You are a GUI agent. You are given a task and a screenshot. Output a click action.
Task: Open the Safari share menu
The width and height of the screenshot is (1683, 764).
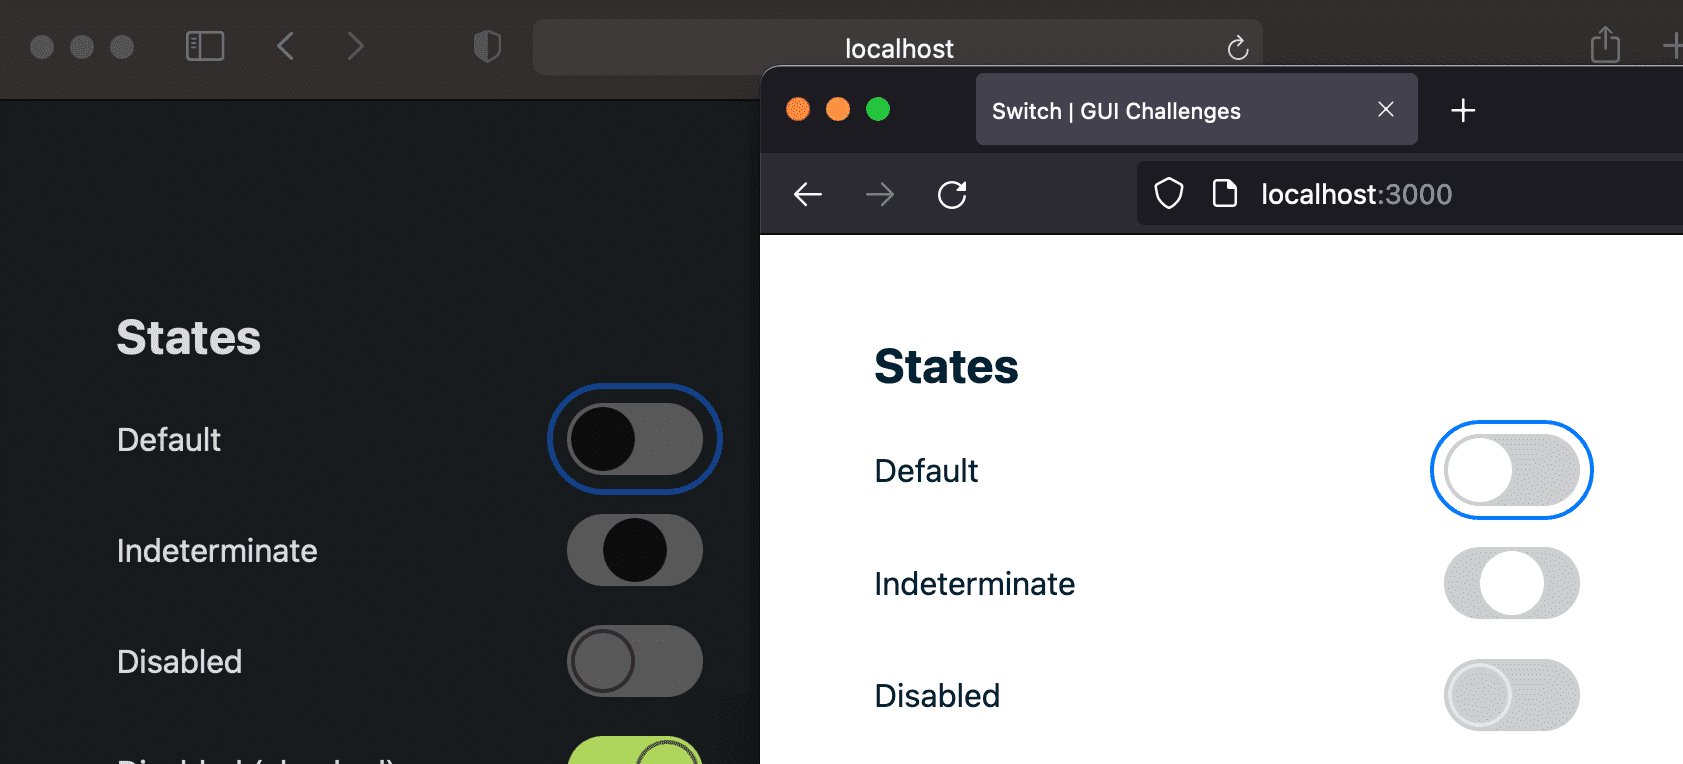click(1605, 45)
